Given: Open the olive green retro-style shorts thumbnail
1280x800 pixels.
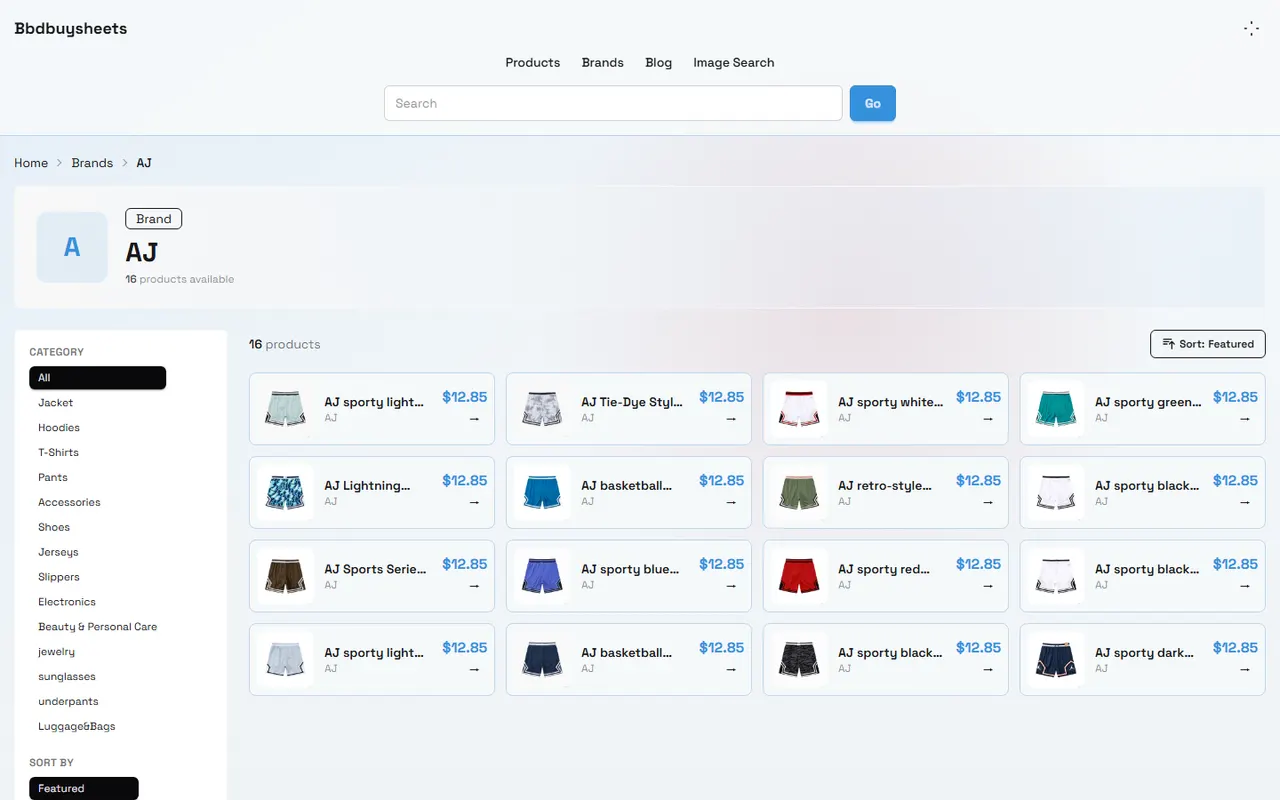Looking at the screenshot, I should pyautogui.click(x=799, y=492).
